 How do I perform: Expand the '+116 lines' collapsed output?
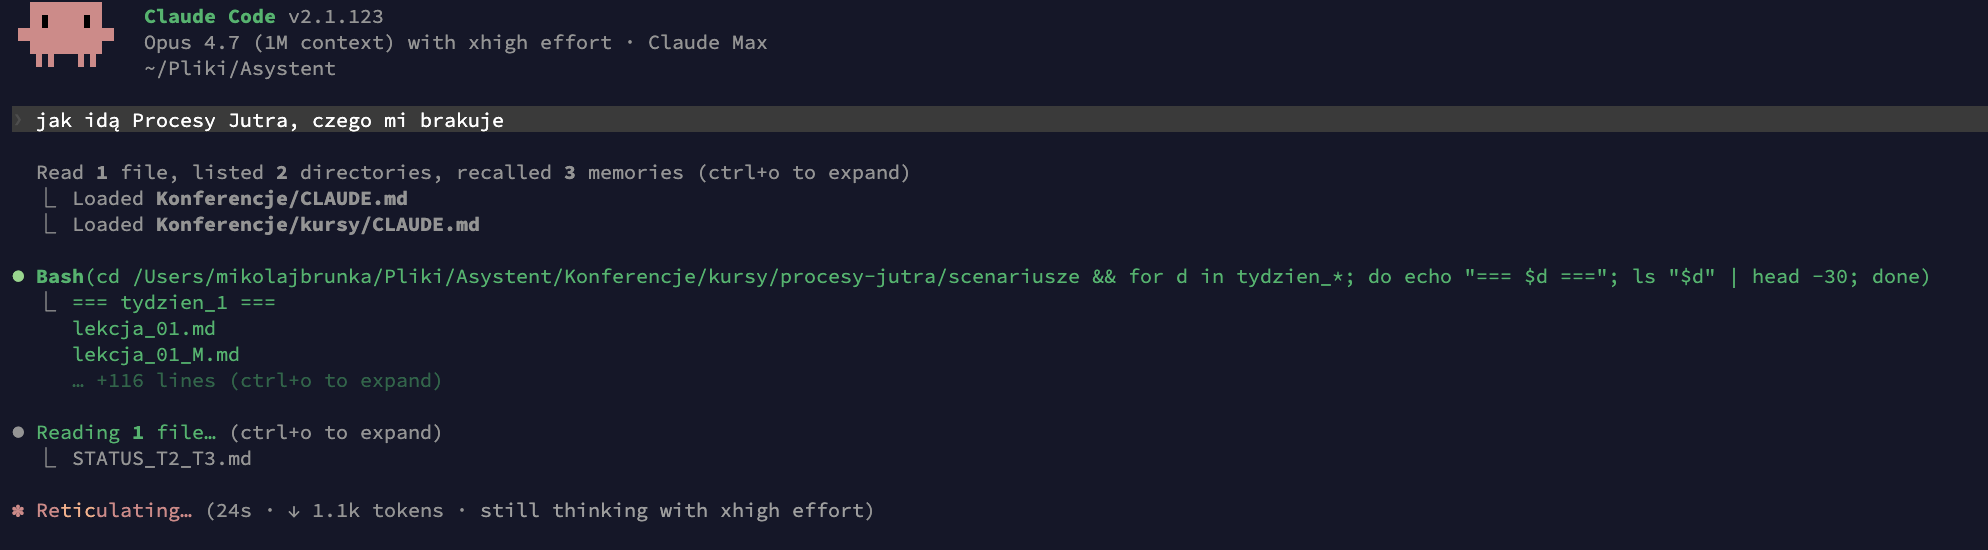pos(258,380)
